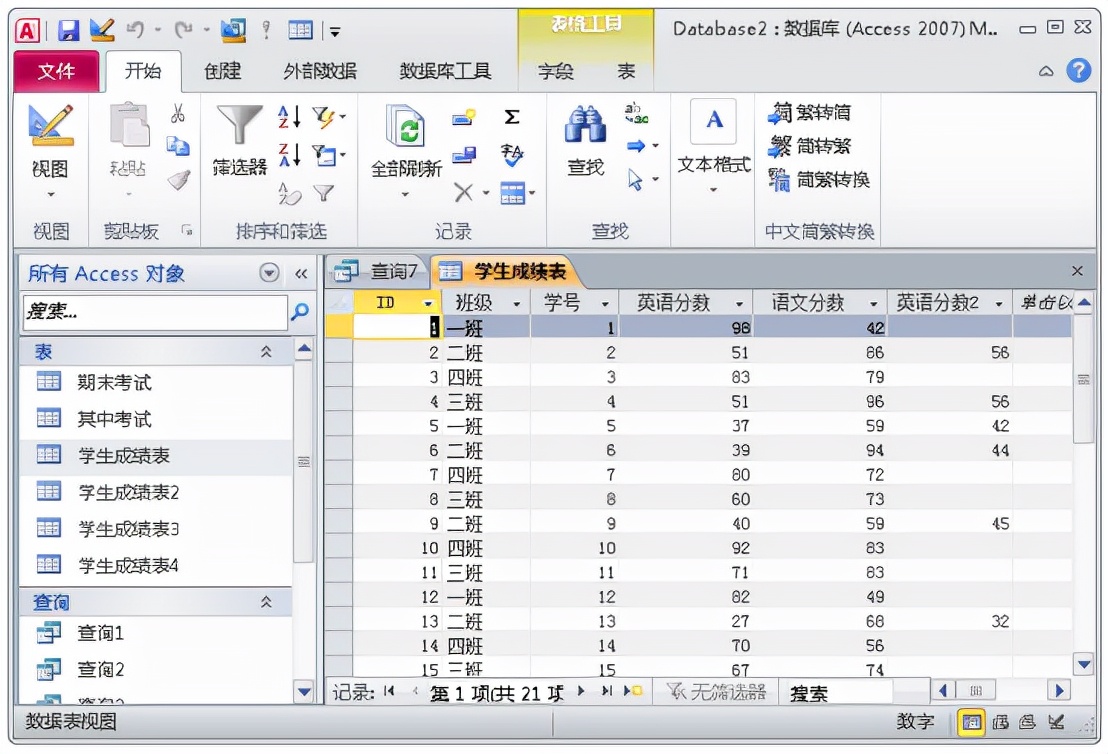The width and height of the screenshot is (1108, 754).
Task: Minimize the ribbon with caret icon
Action: point(1047,71)
